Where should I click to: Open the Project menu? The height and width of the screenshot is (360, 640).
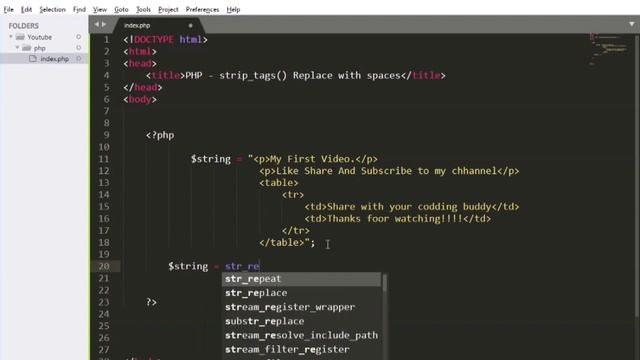click(x=168, y=9)
